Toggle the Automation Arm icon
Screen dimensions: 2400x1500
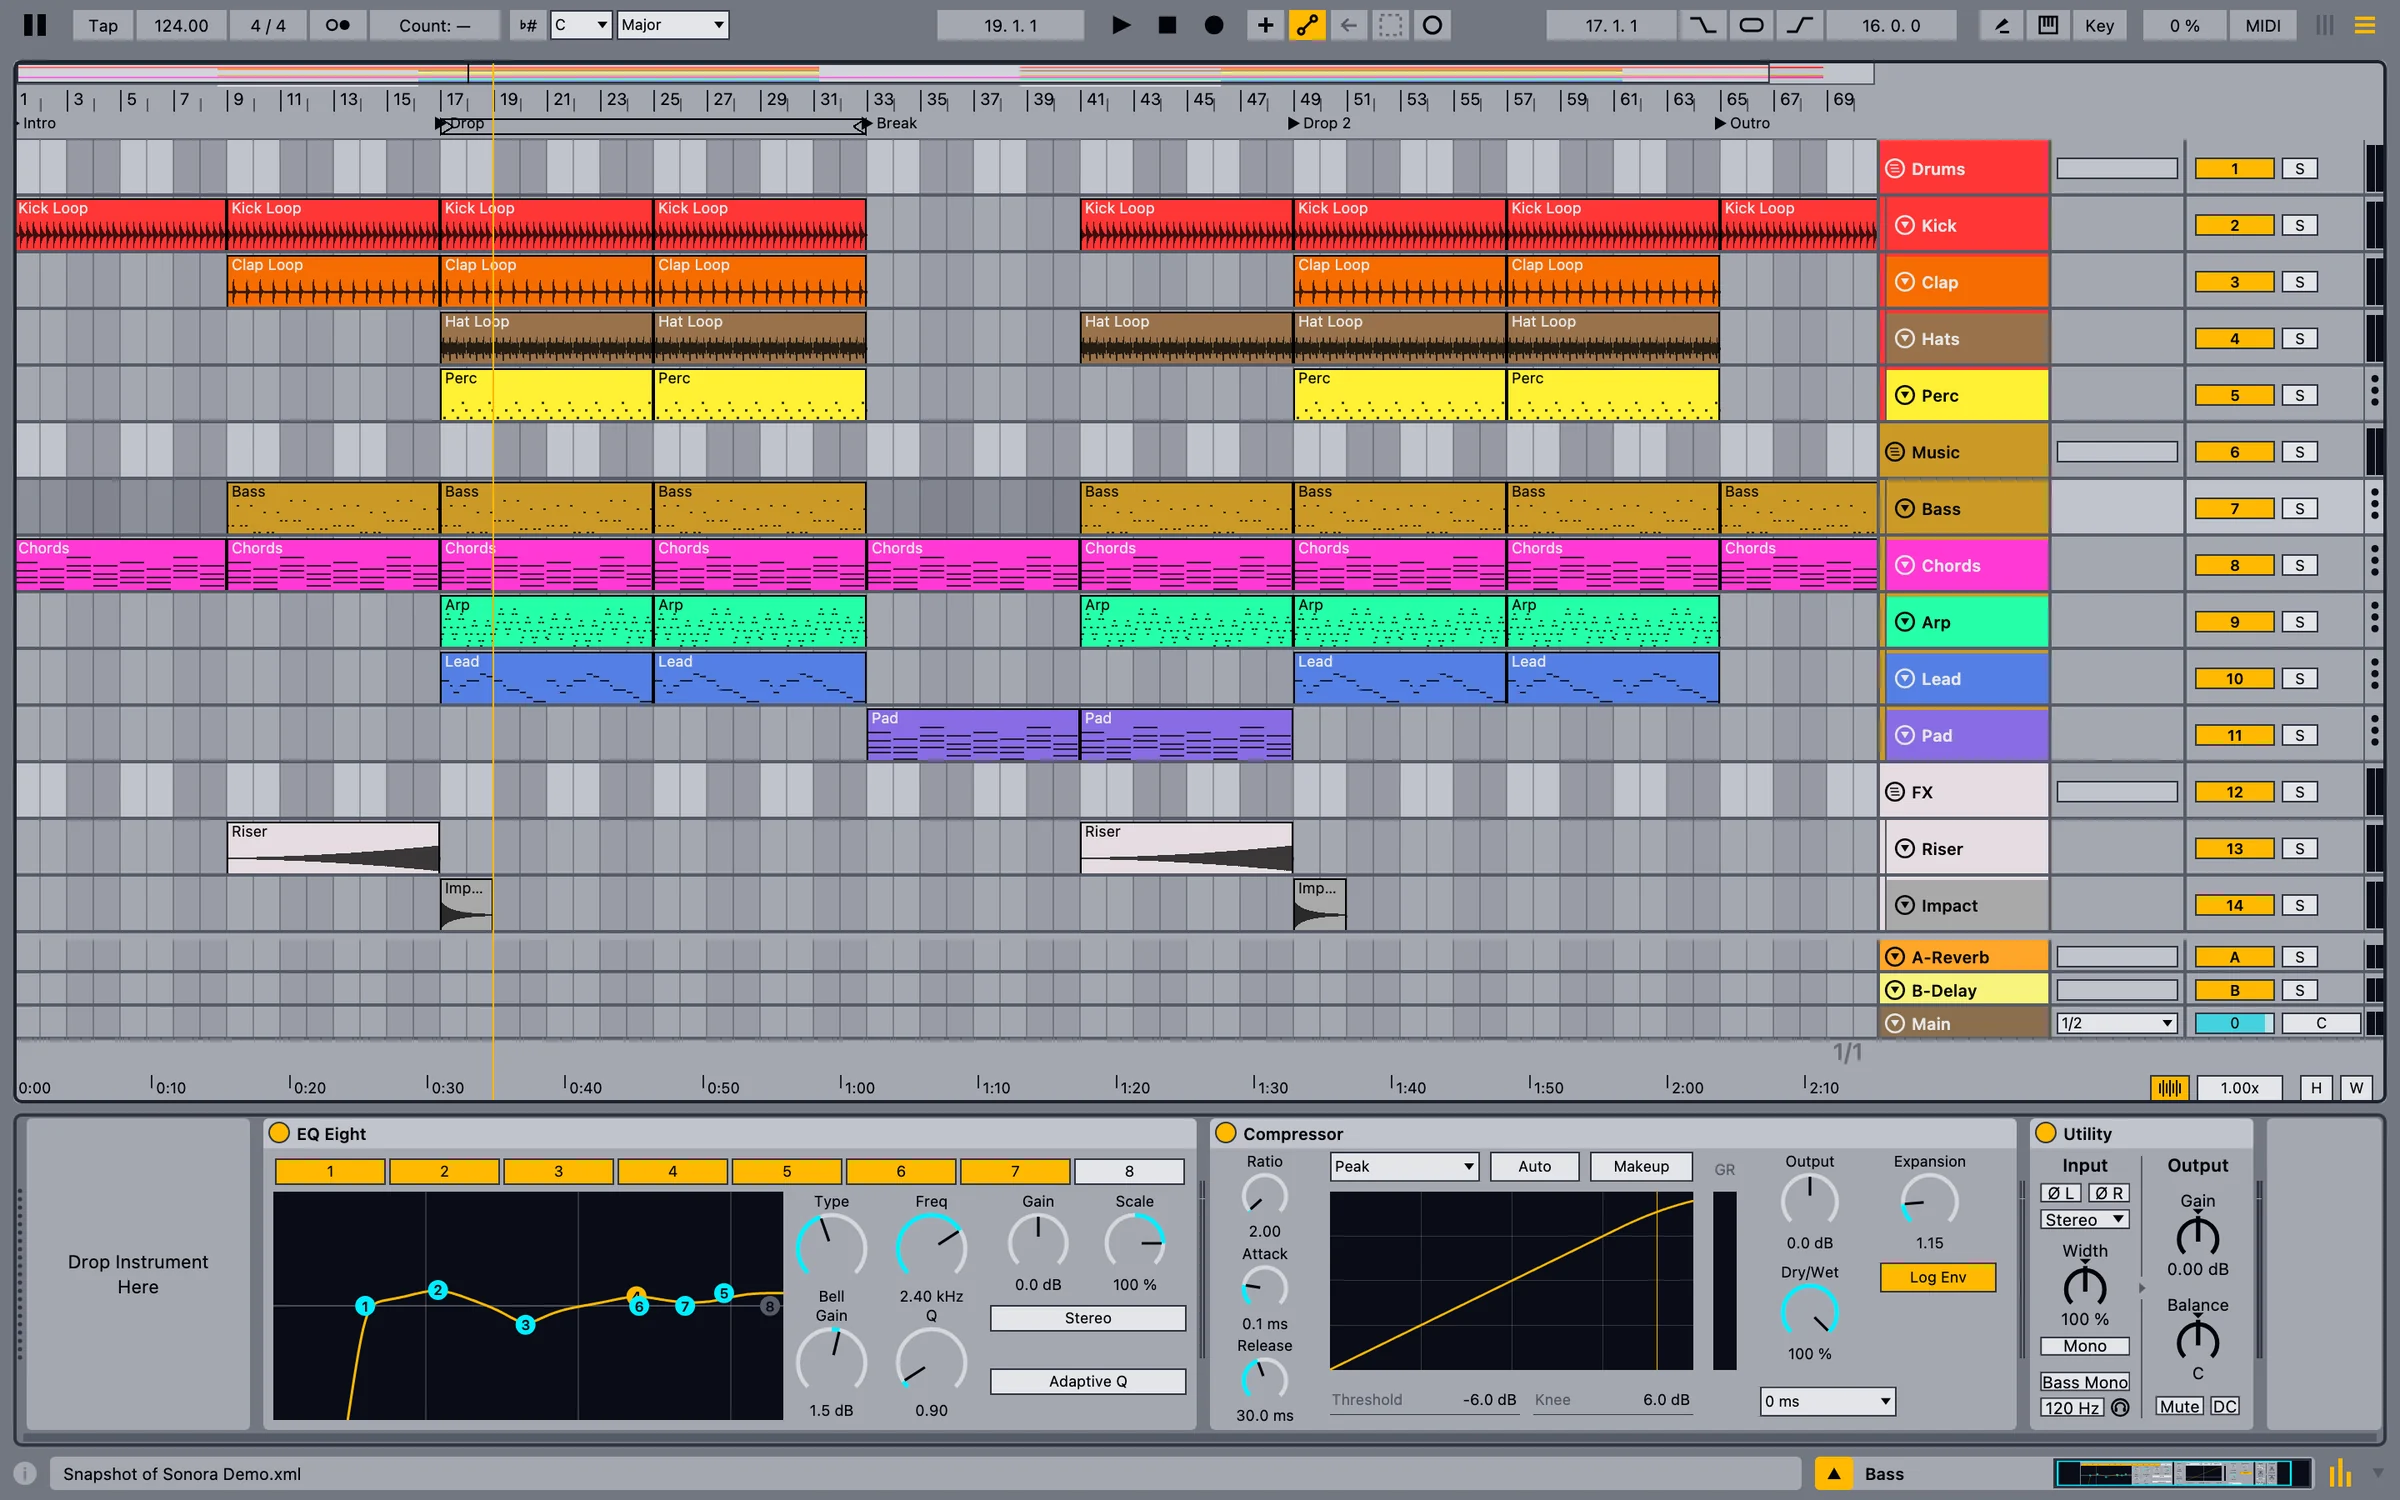click(x=1307, y=25)
